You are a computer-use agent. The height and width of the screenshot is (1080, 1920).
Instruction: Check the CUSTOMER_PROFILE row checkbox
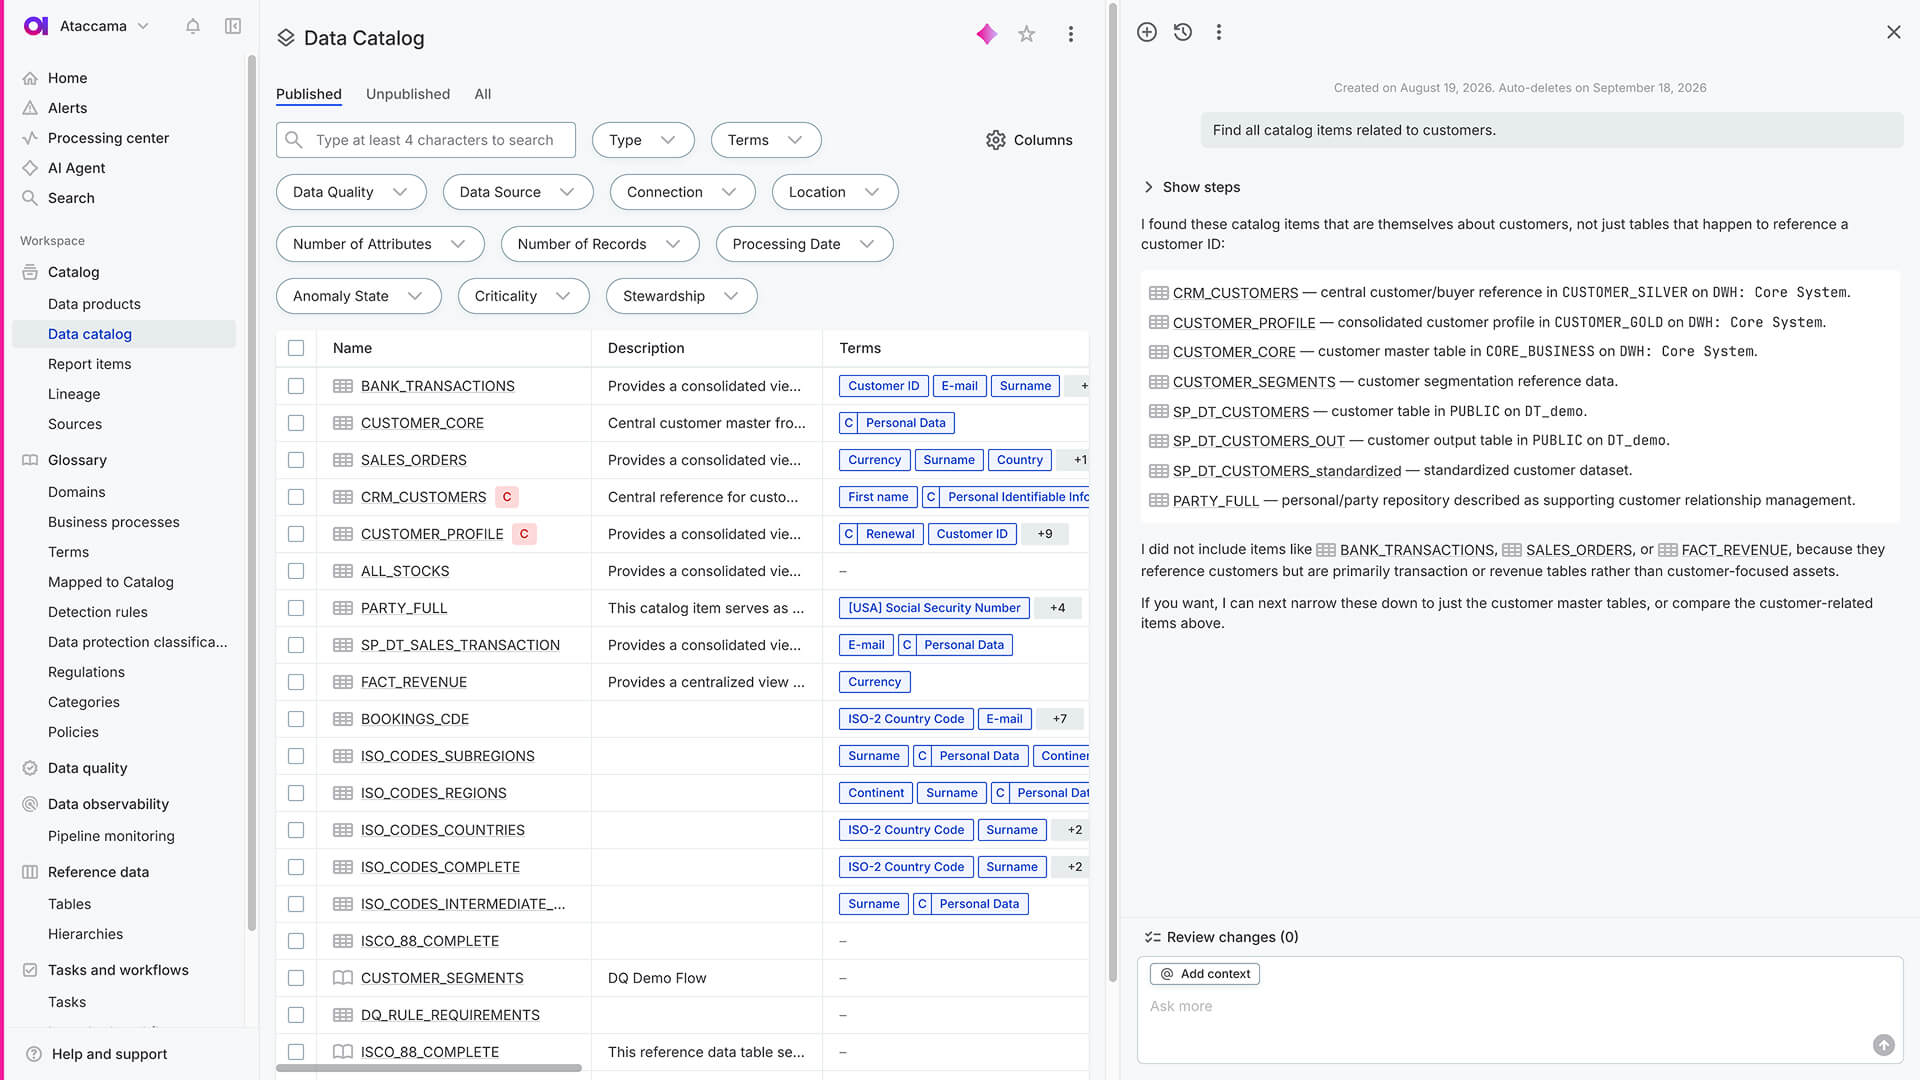click(x=296, y=534)
